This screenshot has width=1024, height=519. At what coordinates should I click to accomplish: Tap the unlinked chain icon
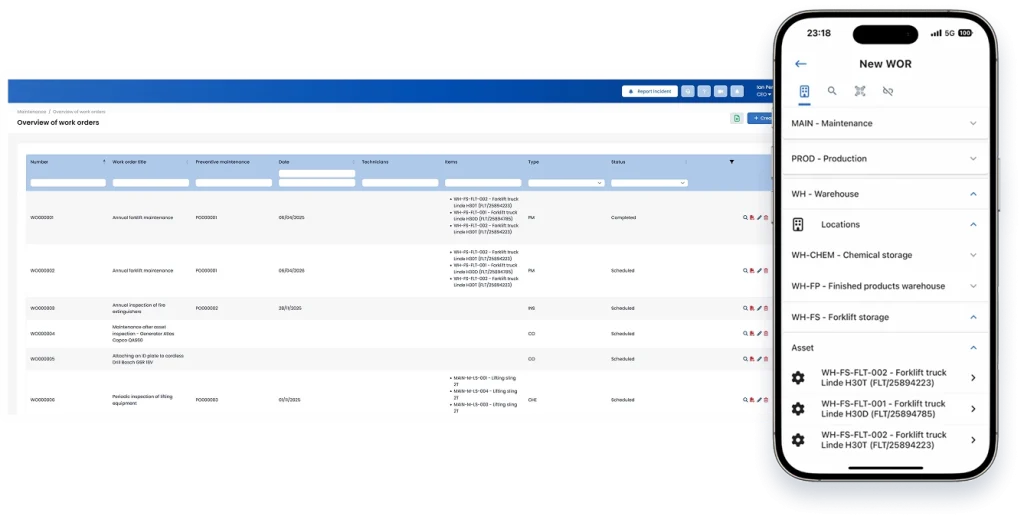(x=887, y=91)
